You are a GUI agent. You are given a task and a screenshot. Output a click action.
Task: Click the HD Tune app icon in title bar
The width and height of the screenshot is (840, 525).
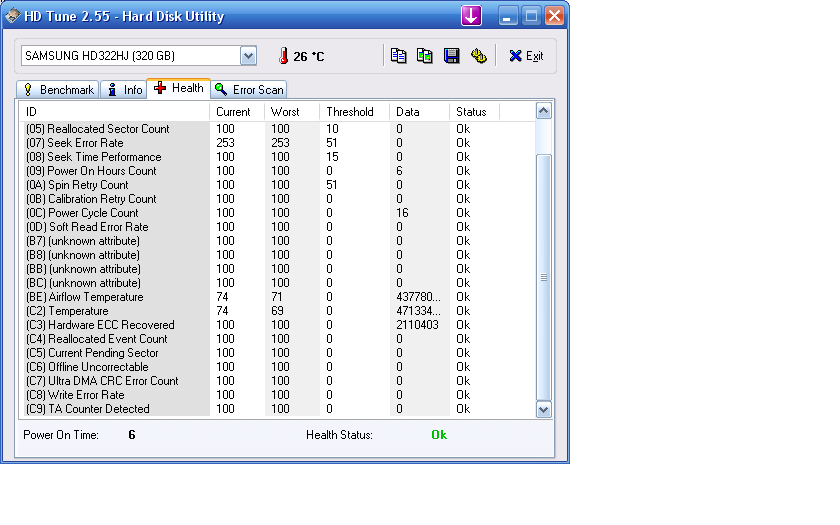click(12, 16)
